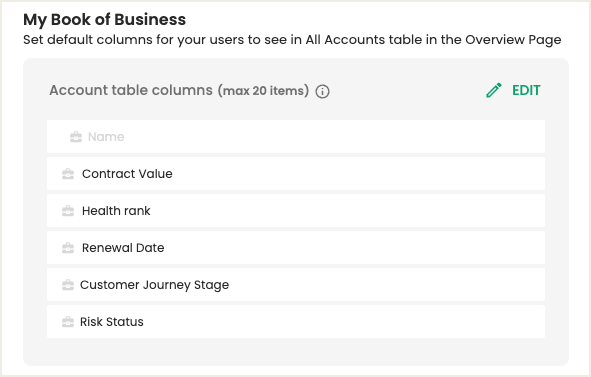Viewport: 591px width, 377px height.
Task: Select the Health rank column row
Action: coord(296,210)
